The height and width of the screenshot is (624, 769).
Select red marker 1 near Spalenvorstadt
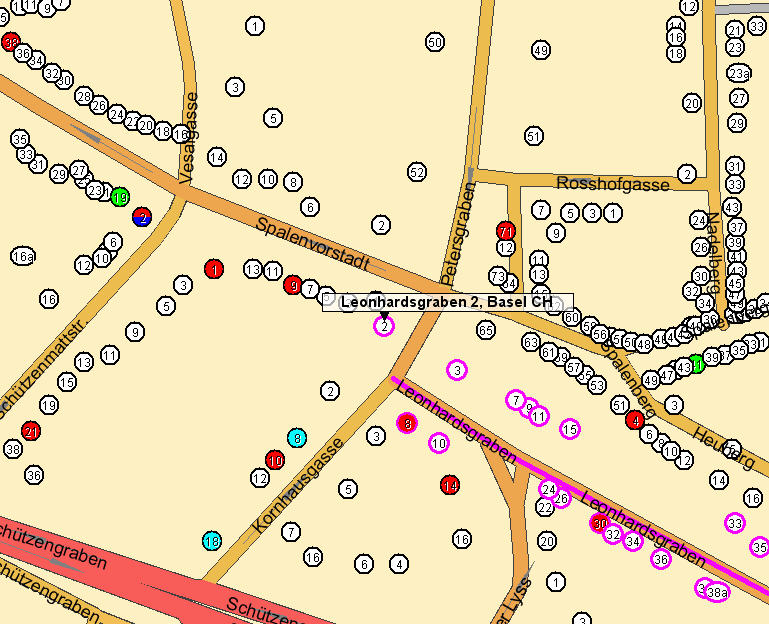(x=214, y=269)
